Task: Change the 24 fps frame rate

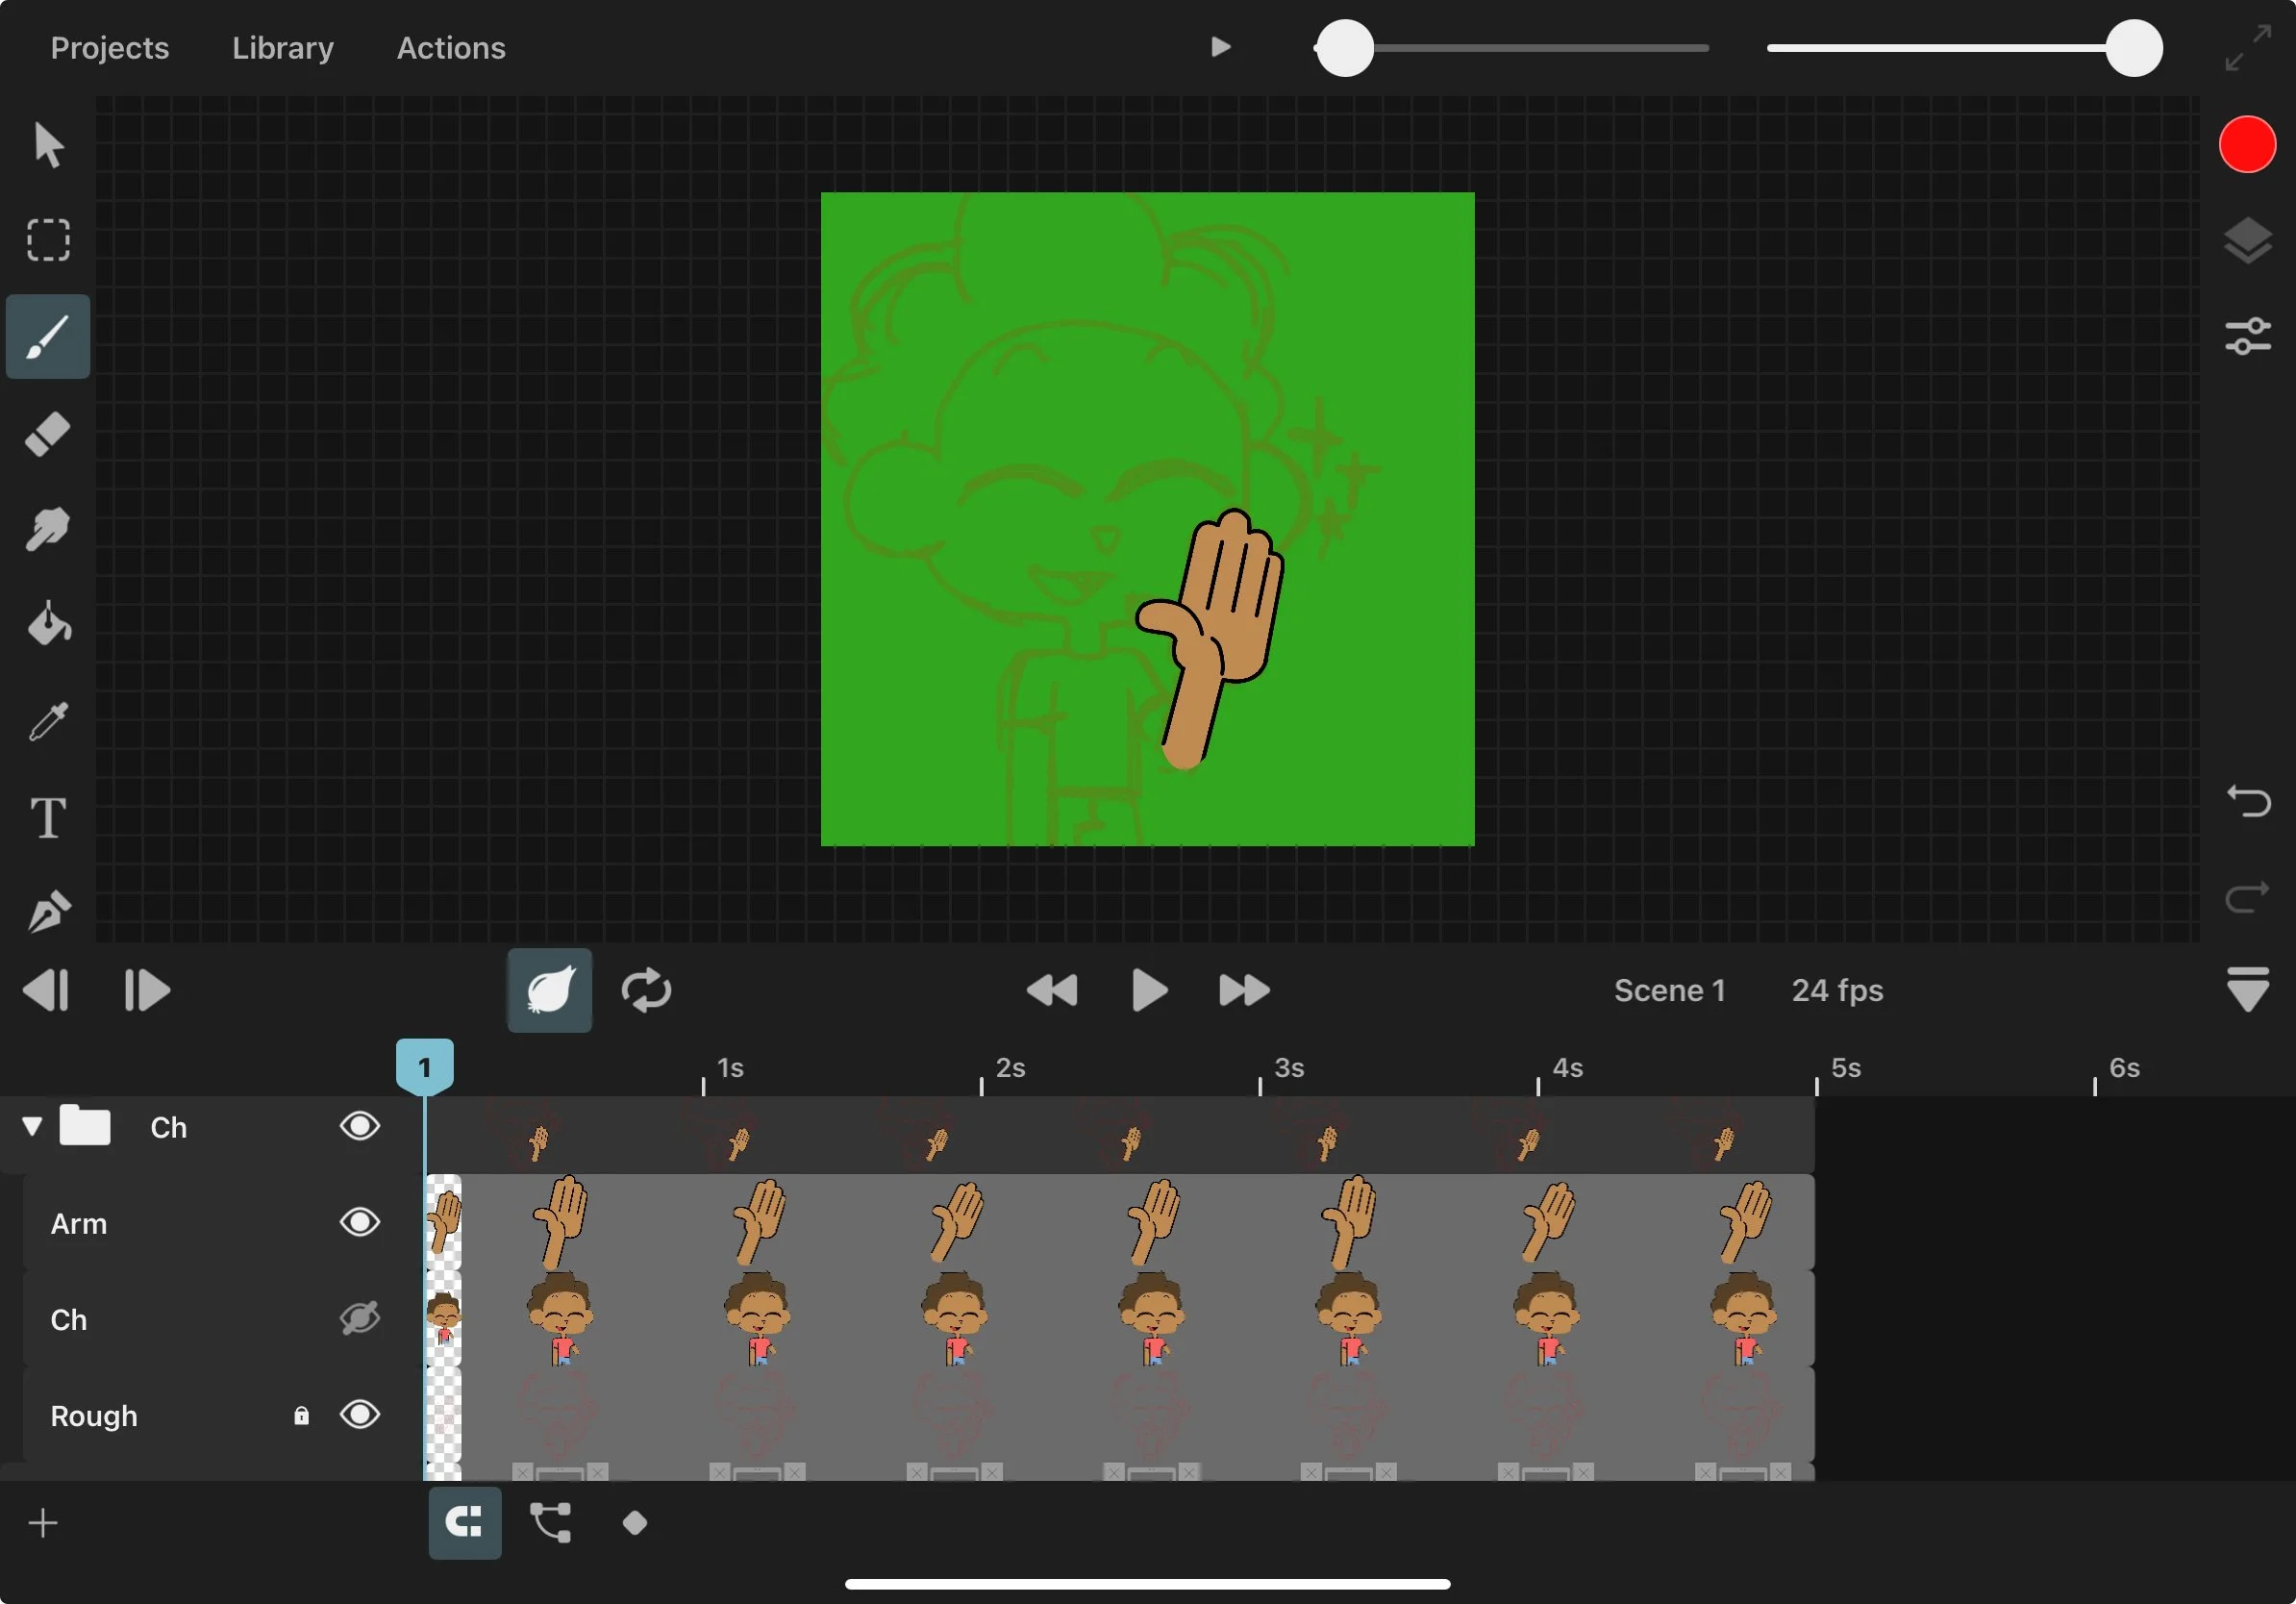Action: point(1837,990)
